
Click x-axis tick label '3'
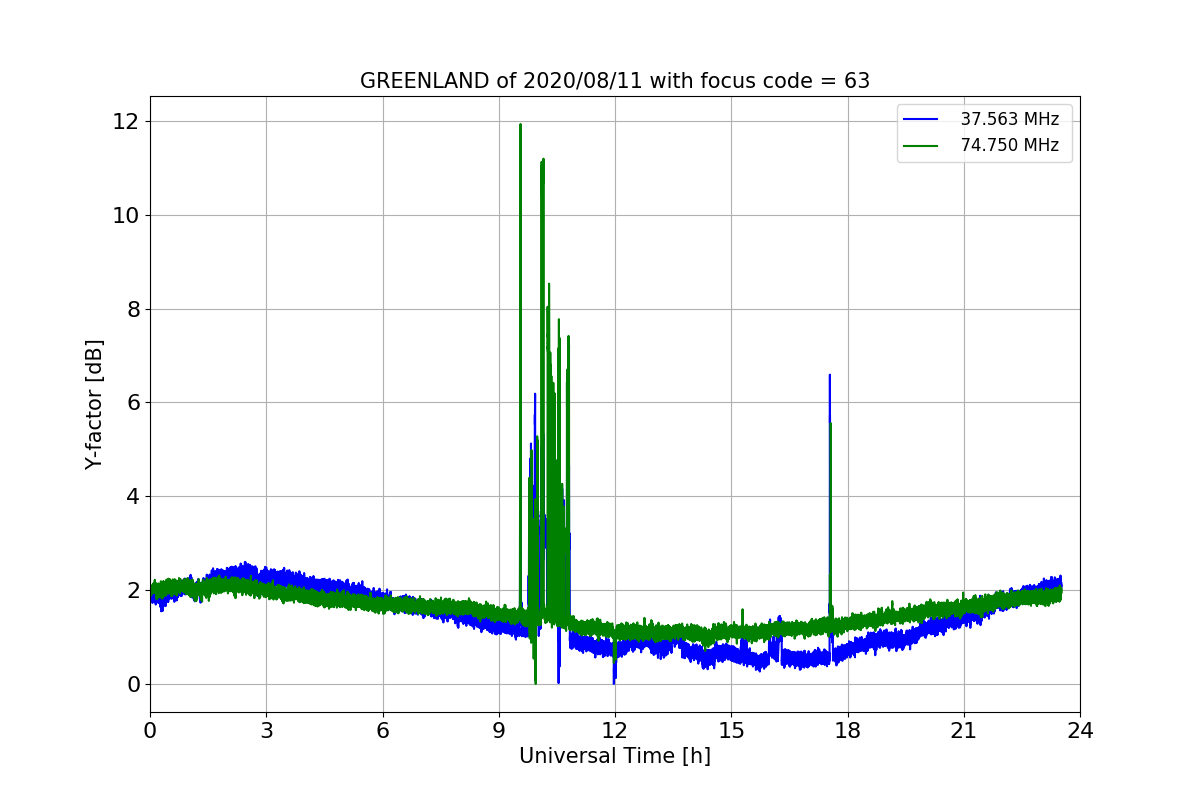point(266,730)
